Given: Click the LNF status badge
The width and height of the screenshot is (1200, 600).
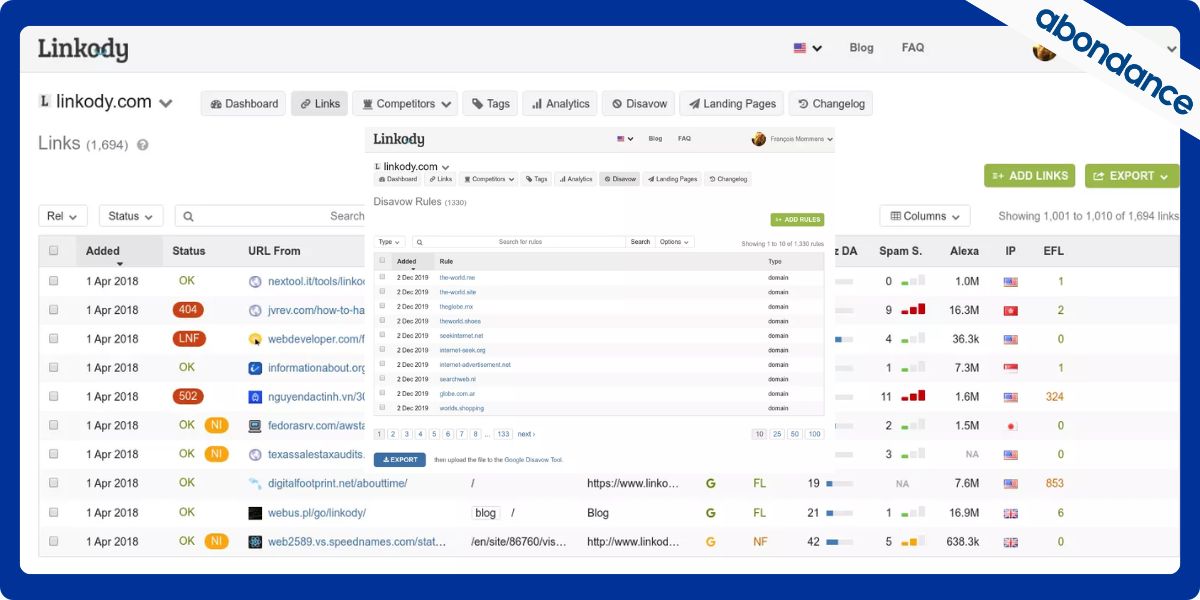Looking at the screenshot, I should pos(189,339).
